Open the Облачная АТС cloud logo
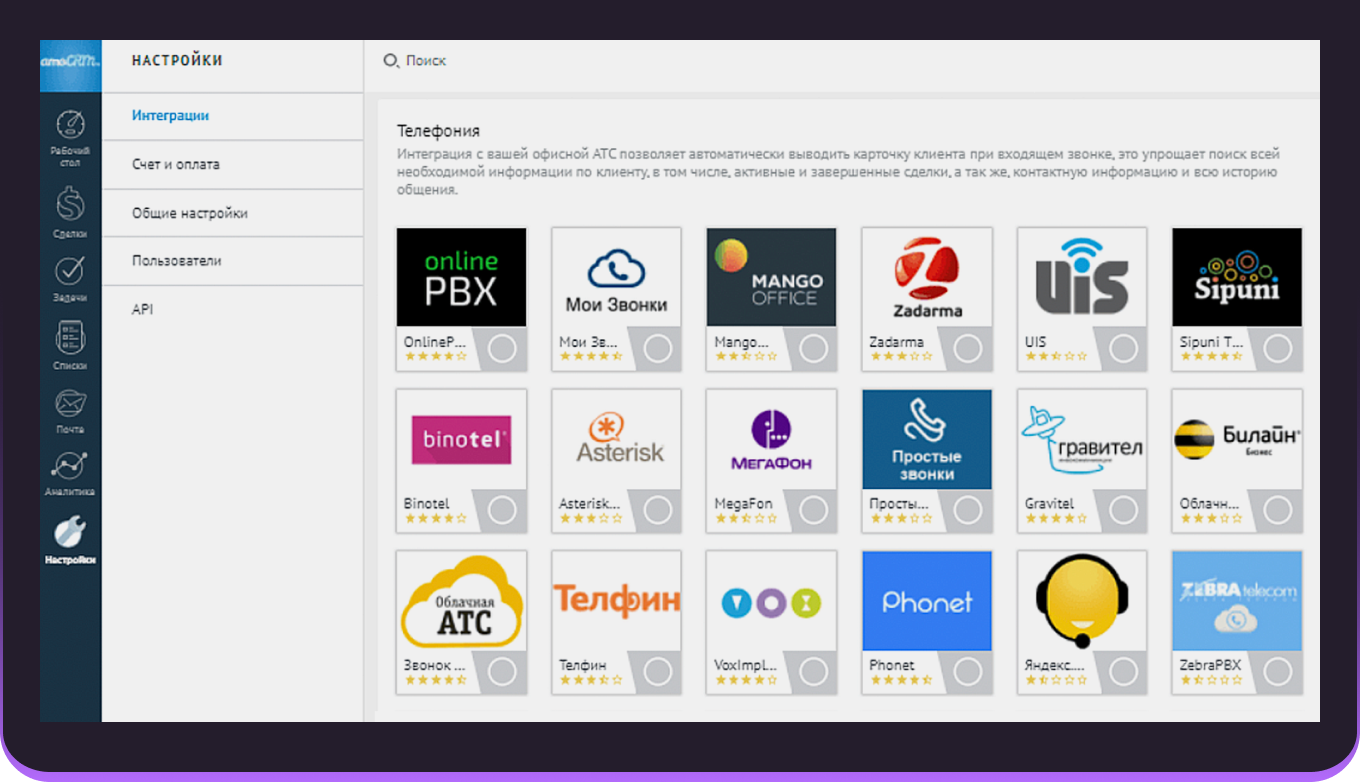 click(461, 600)
